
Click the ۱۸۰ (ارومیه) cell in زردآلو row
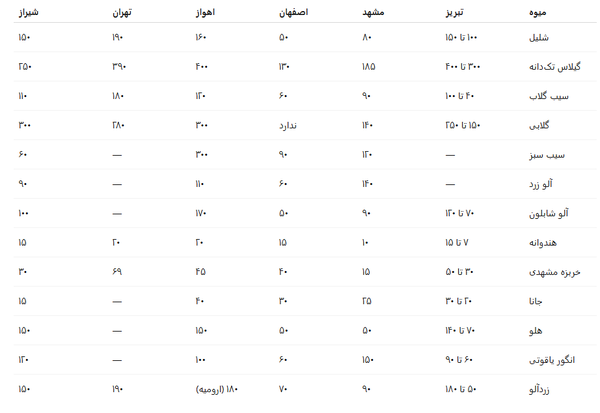[x=216, y=389]
